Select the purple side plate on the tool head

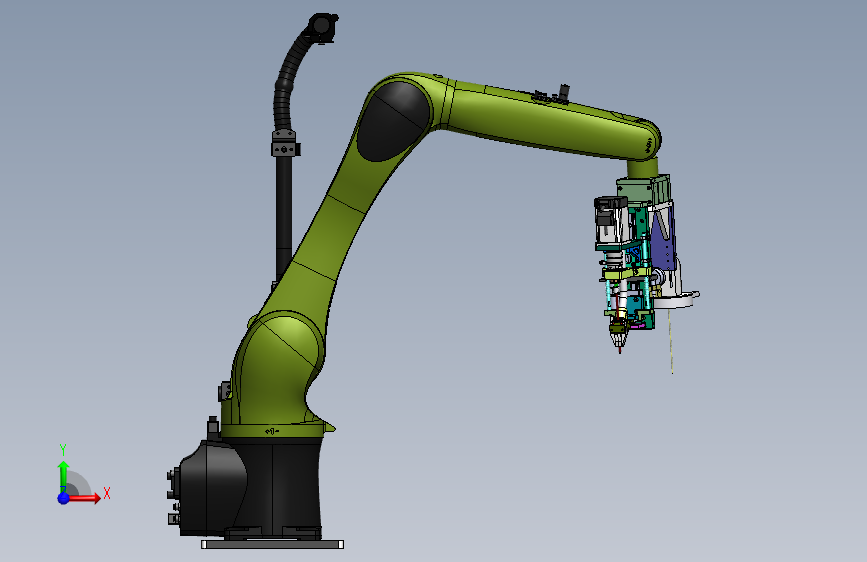664,238
